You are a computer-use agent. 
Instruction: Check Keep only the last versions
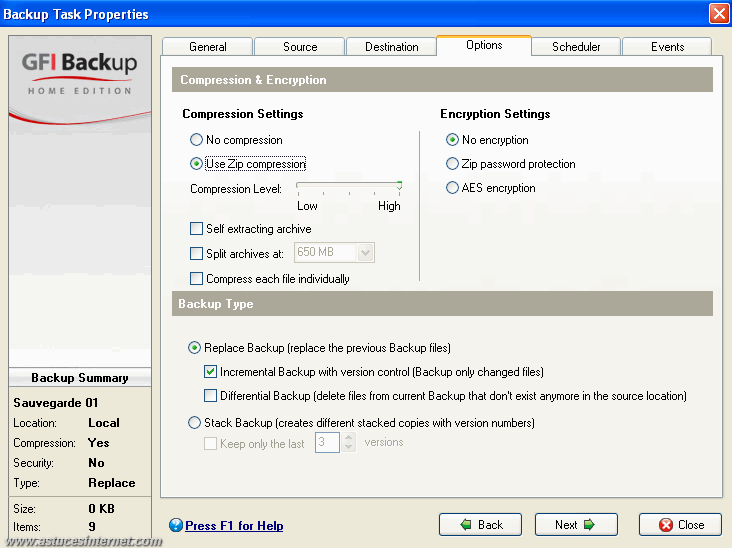click(x=211, y=443)
